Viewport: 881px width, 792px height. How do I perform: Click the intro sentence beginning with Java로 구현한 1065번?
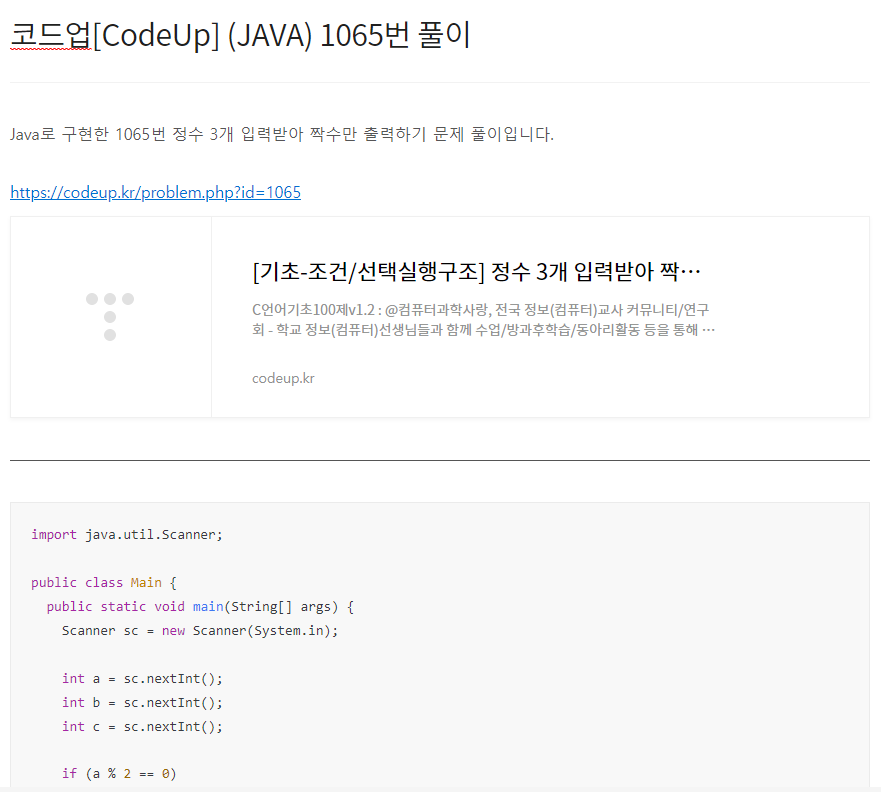pyautogui.click(x=282, y=134)
